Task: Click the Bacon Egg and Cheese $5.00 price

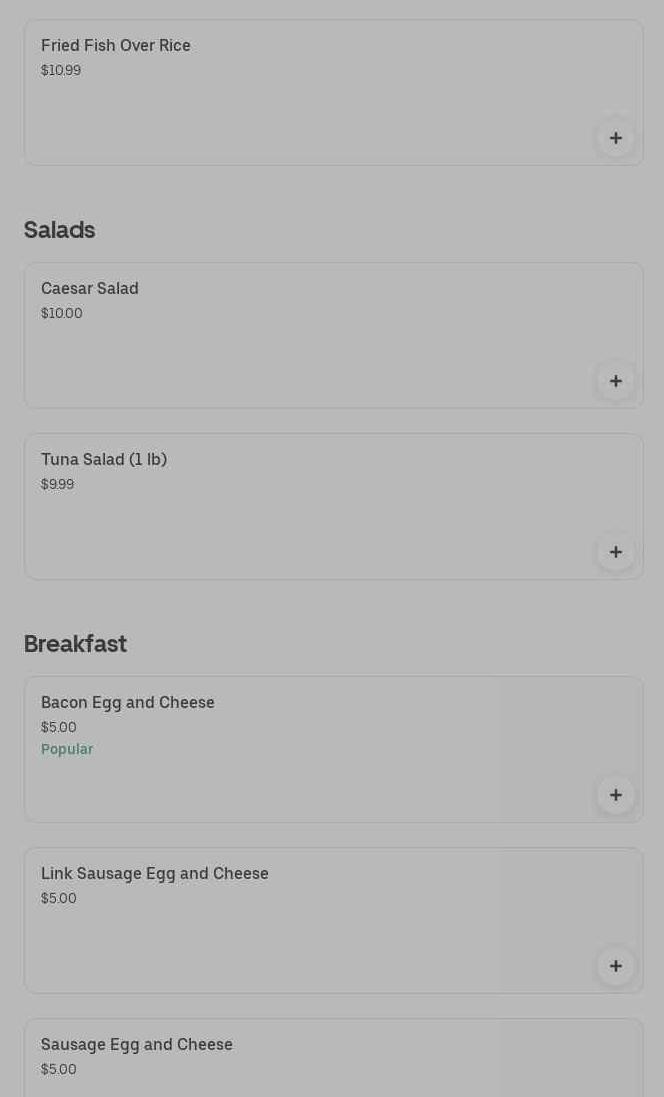Action: pos(59,727)
